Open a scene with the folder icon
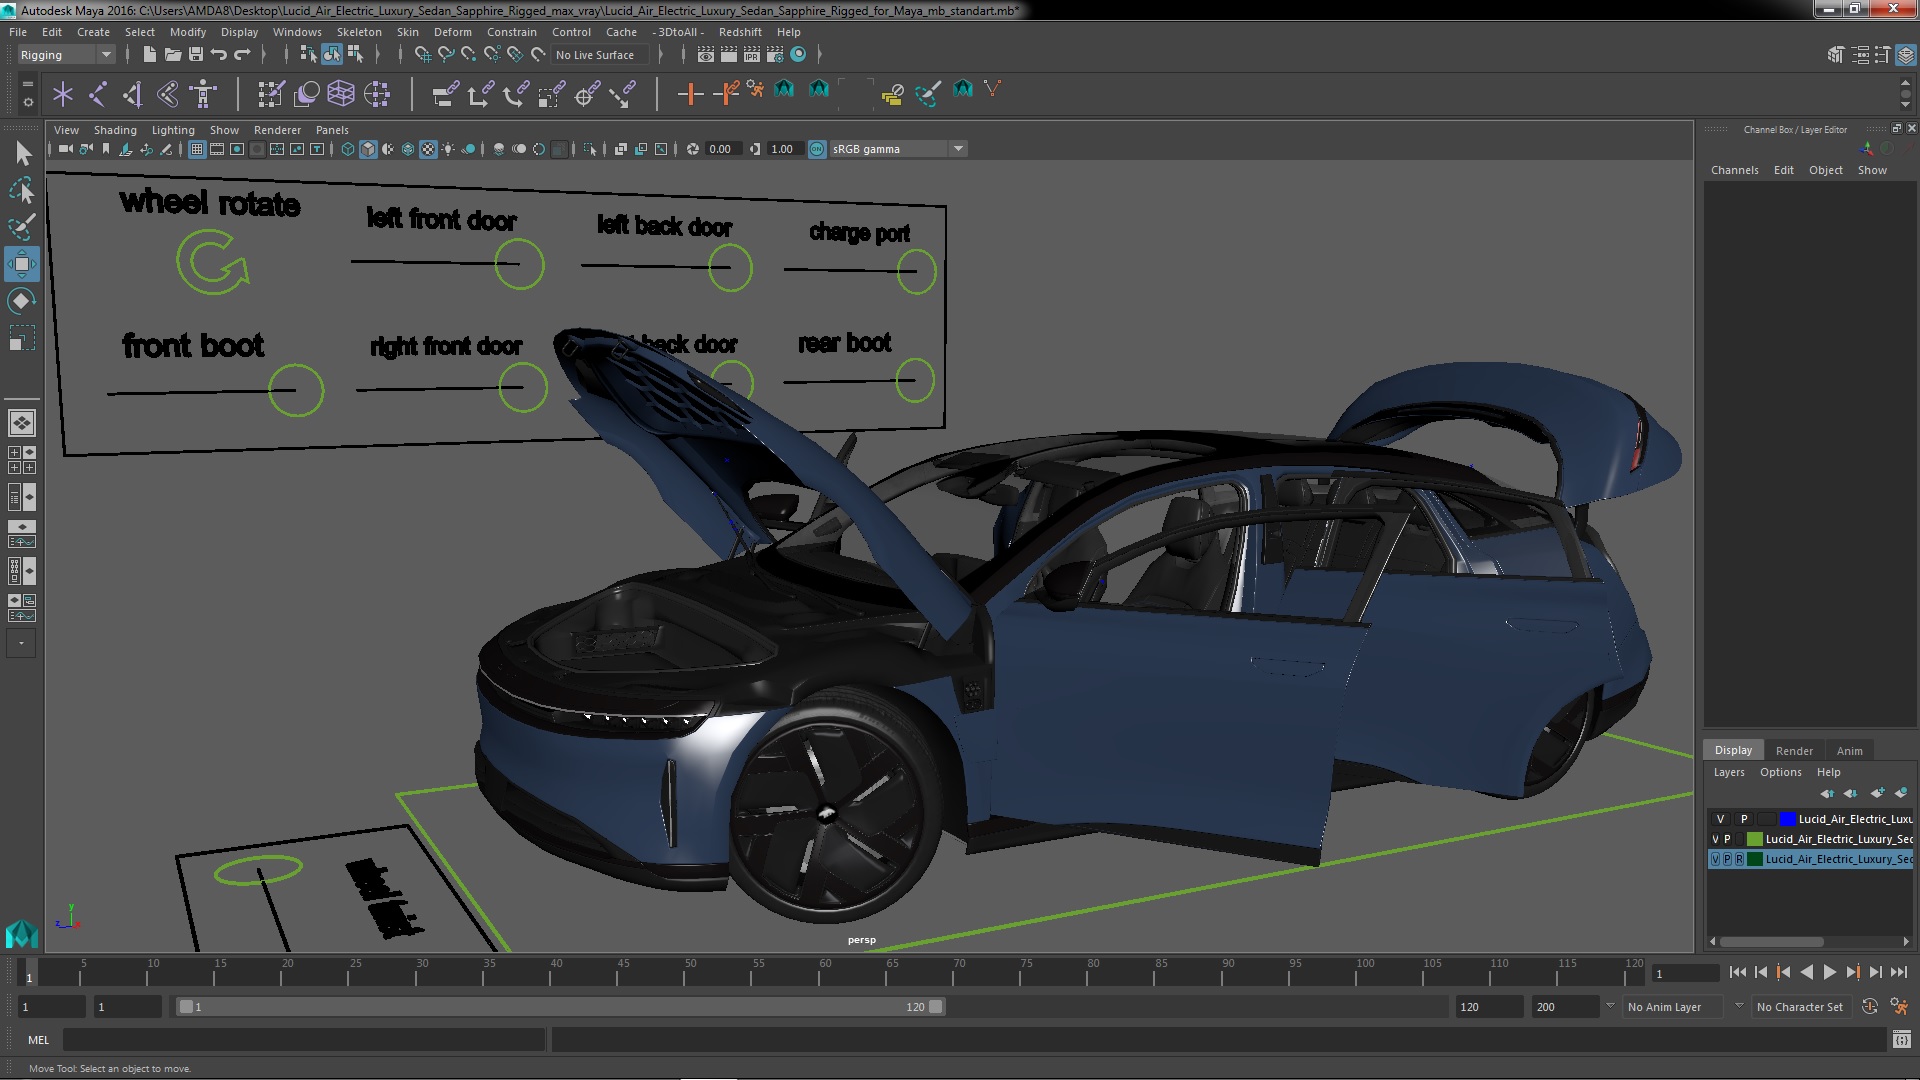 (172, 55)
